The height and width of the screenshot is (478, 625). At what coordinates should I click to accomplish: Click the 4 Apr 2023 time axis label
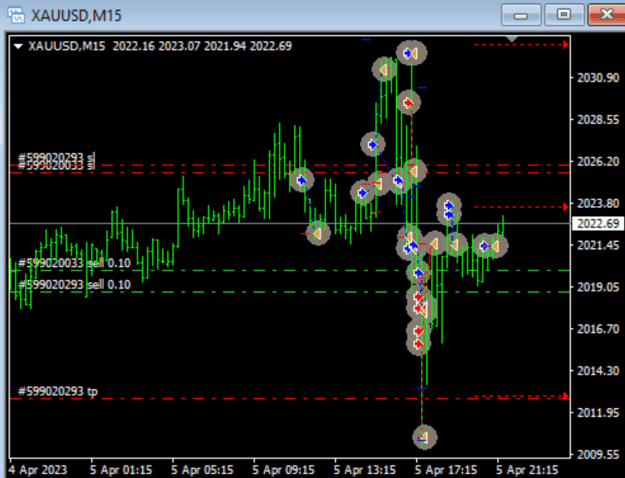pyautogui.click(x=38, y=470)
